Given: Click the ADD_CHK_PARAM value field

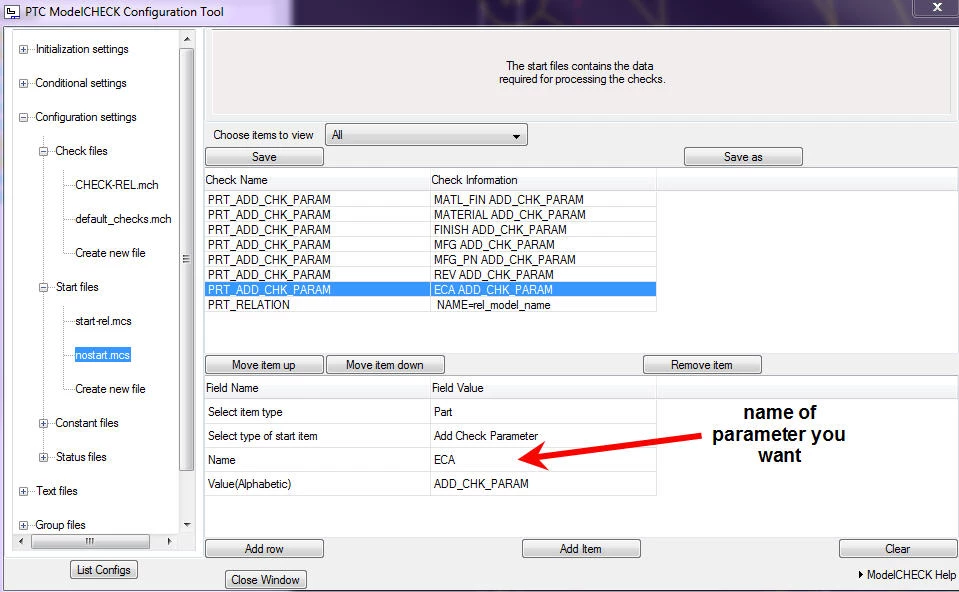Looking at the screenshot, I should tap(543, 483).
